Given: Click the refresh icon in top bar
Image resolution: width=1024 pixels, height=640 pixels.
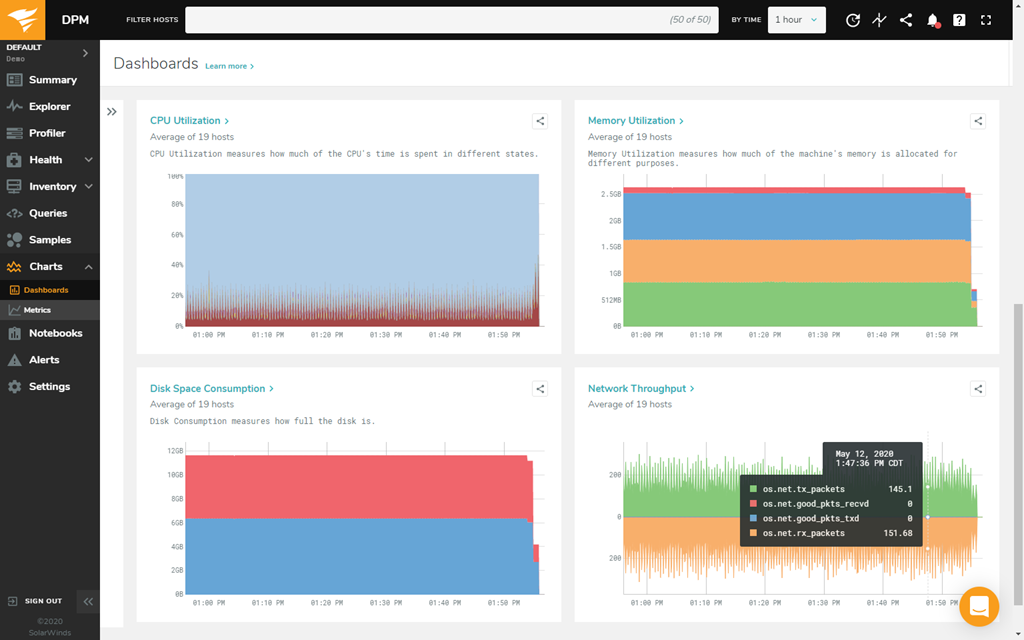Looking at the screenshot, I should (x=853, y=20).
